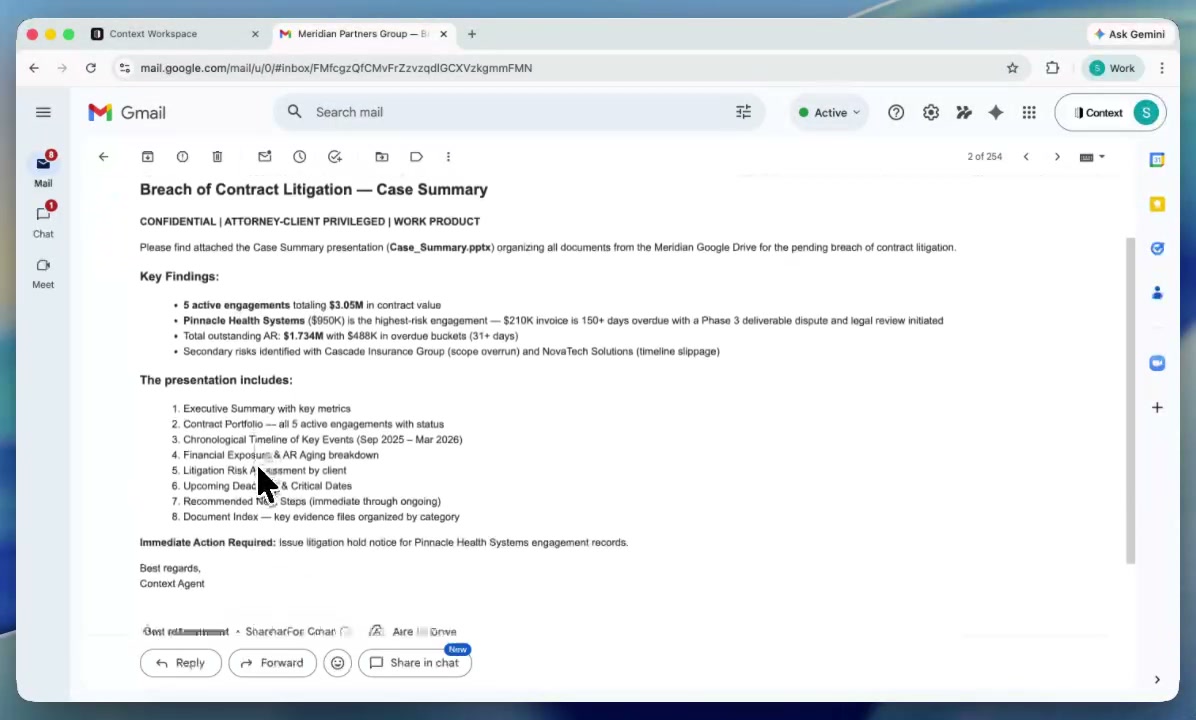
Task: Click the subject 'Breach of Contract Litigation — Case Summary'
Action: (x=313, y=189)
